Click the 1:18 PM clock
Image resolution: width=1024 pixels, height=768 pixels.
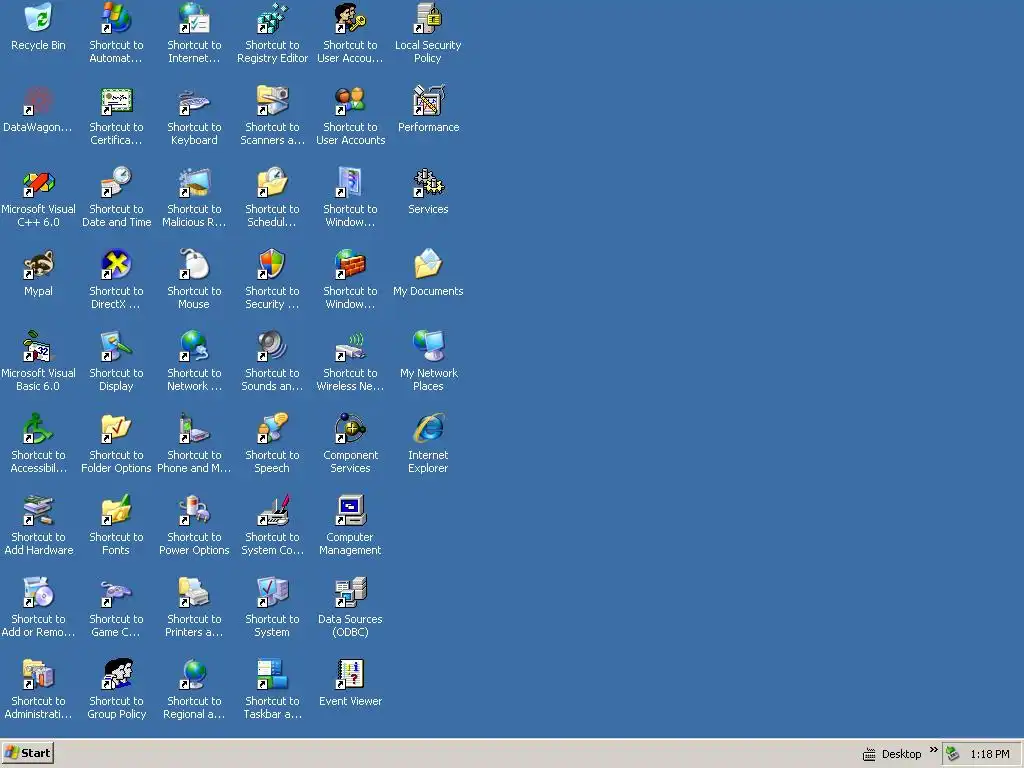(989, 754)
